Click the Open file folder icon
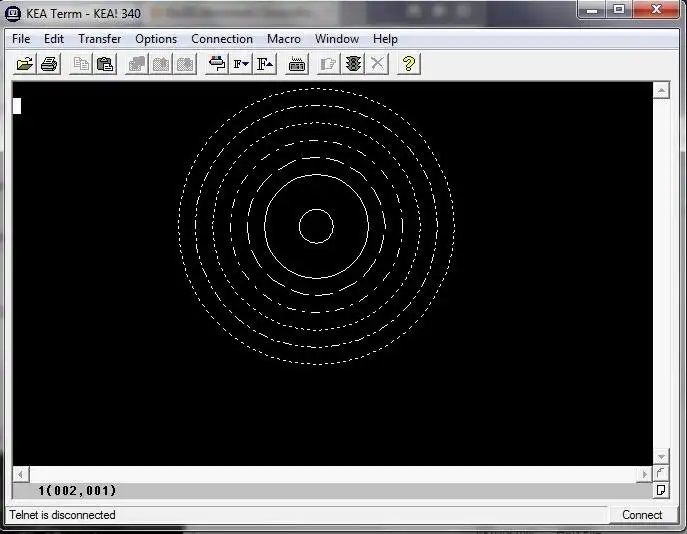Viewport: 687px width, 534px height. tap(25, 64)
